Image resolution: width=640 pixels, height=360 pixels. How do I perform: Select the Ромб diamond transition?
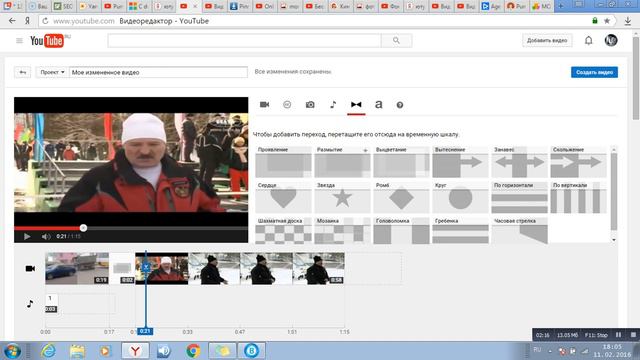[401, 198]
